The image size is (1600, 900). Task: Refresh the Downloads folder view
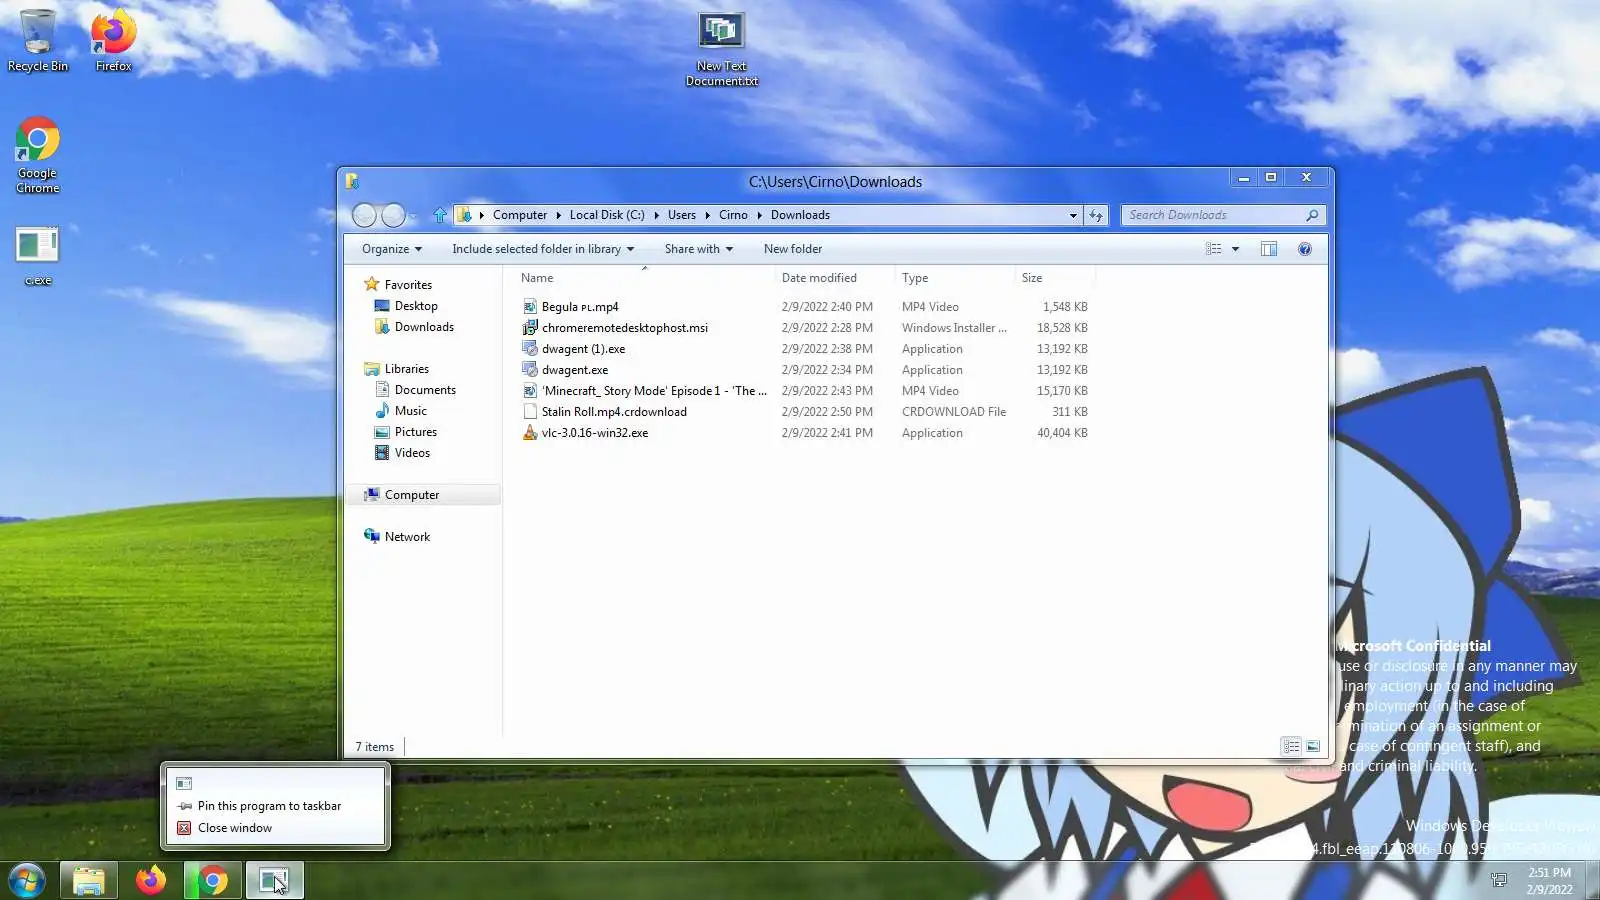1096,215
